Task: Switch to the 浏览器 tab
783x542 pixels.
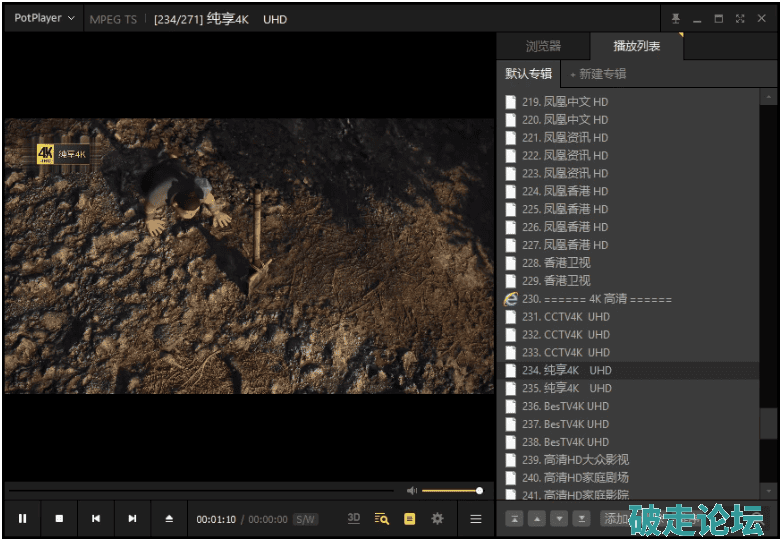Action: [x=543, y=47]
